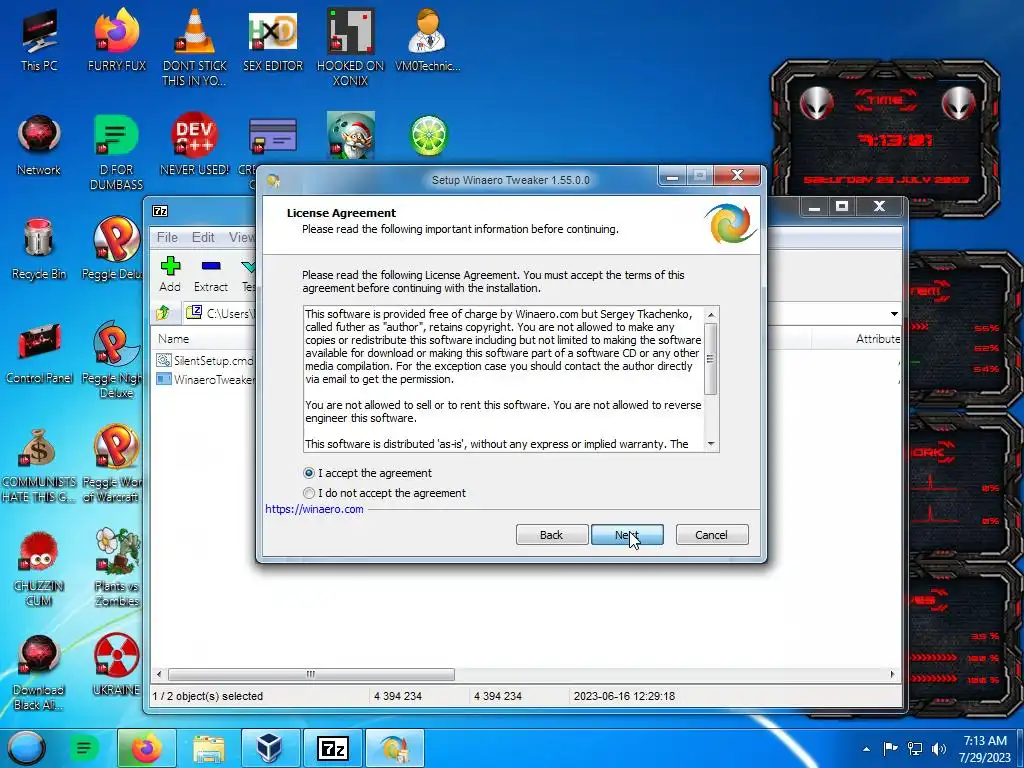1024x768 pixels.
Task: Click the 7-Zip path input field
Action: tap(541, 313)
